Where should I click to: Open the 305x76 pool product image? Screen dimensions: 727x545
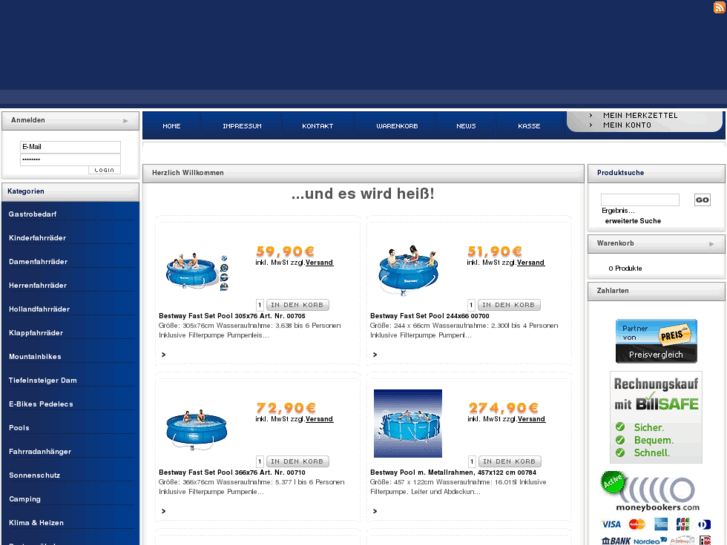[197, 272]
